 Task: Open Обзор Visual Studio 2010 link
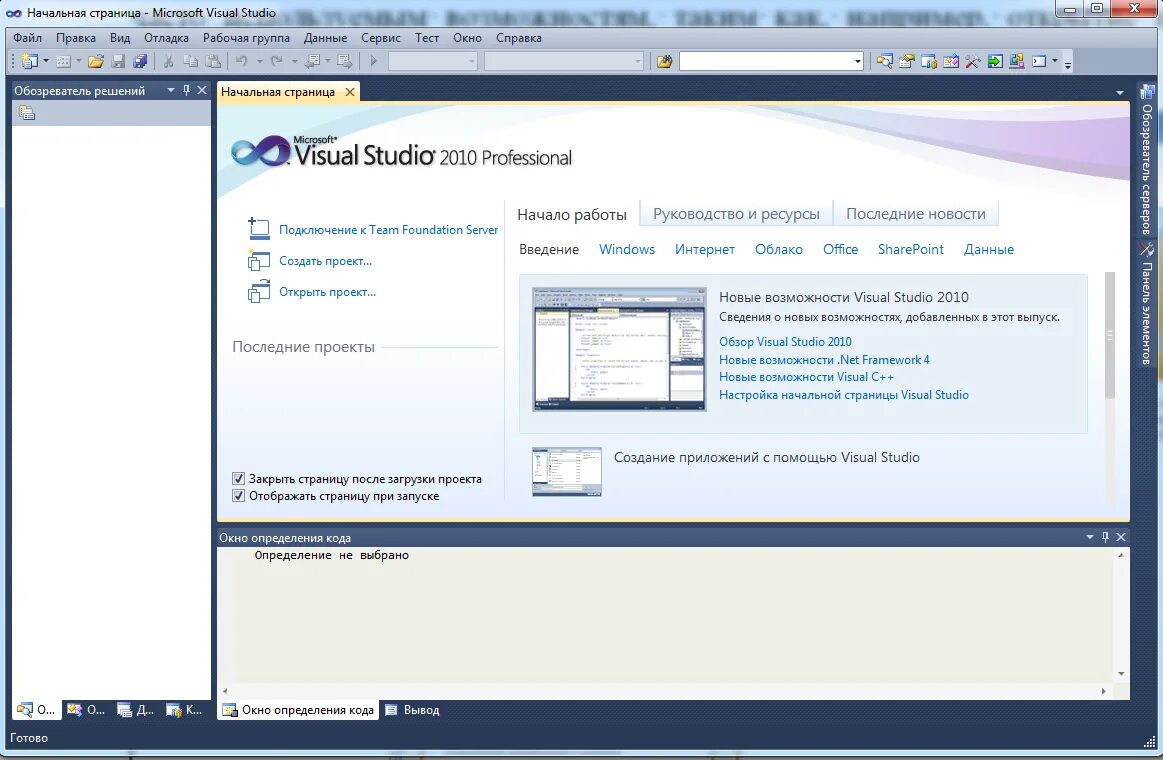click(x=785, y=342)
